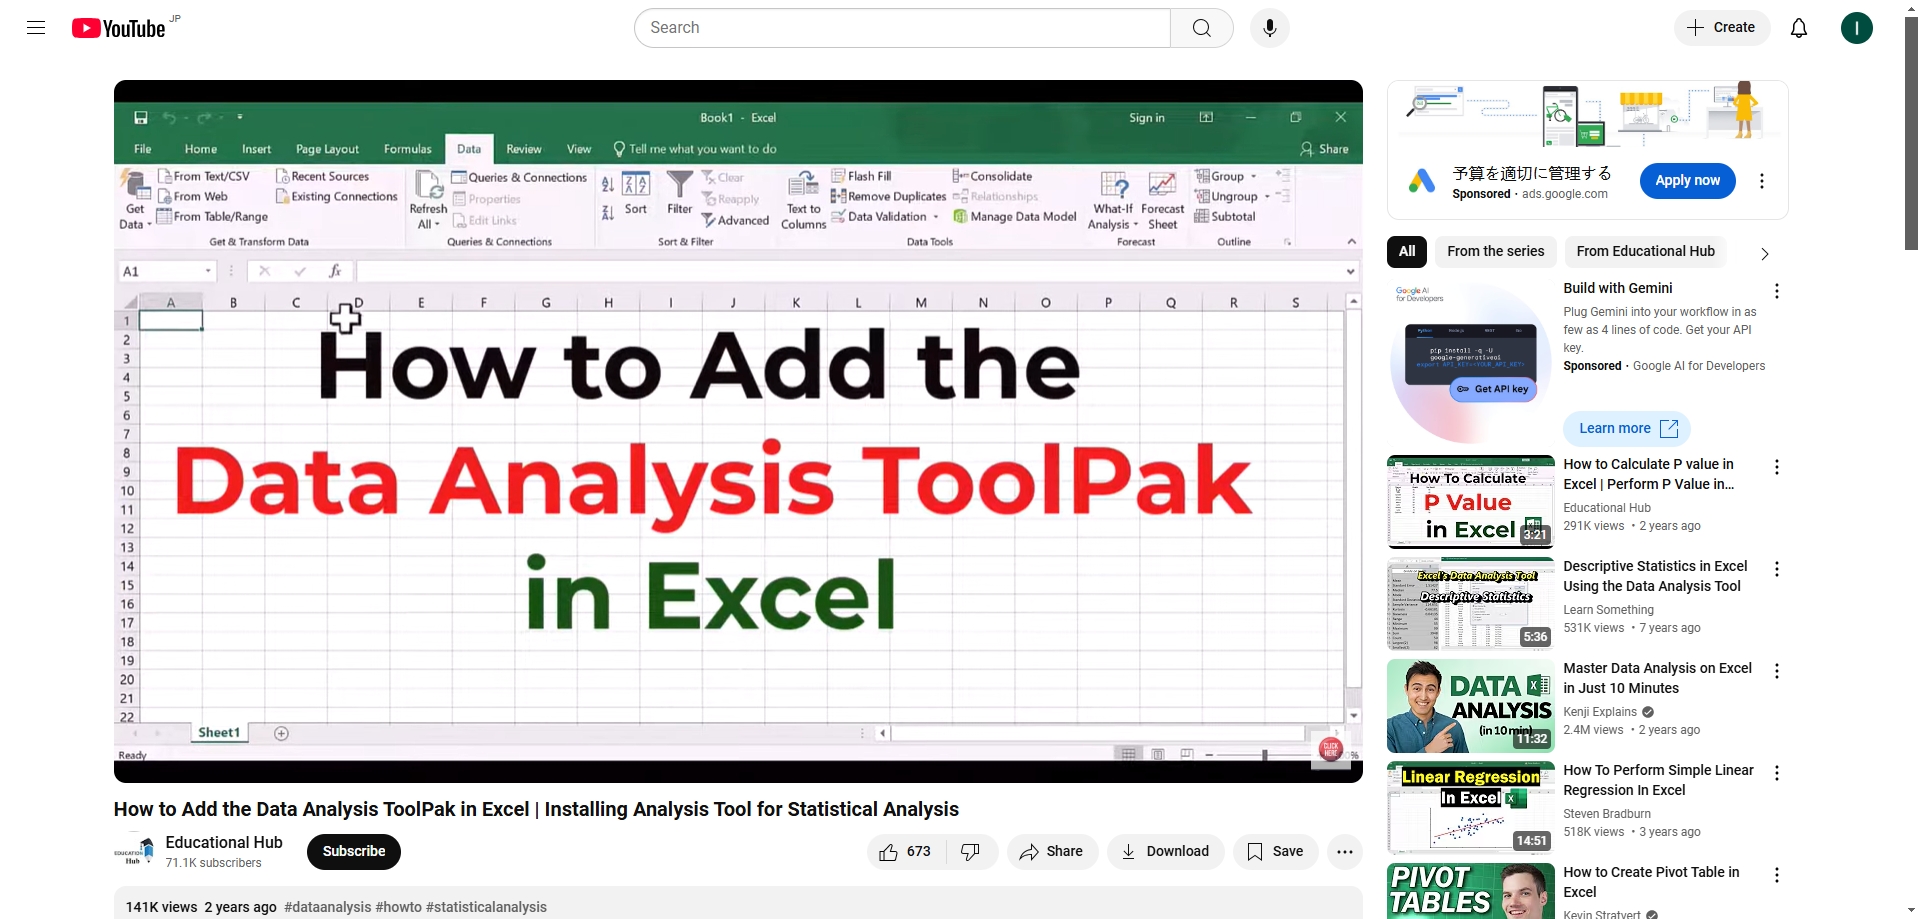1920x919 pixels.
Task: Open the notifications bell
Action: click(x=1798, y=28)
